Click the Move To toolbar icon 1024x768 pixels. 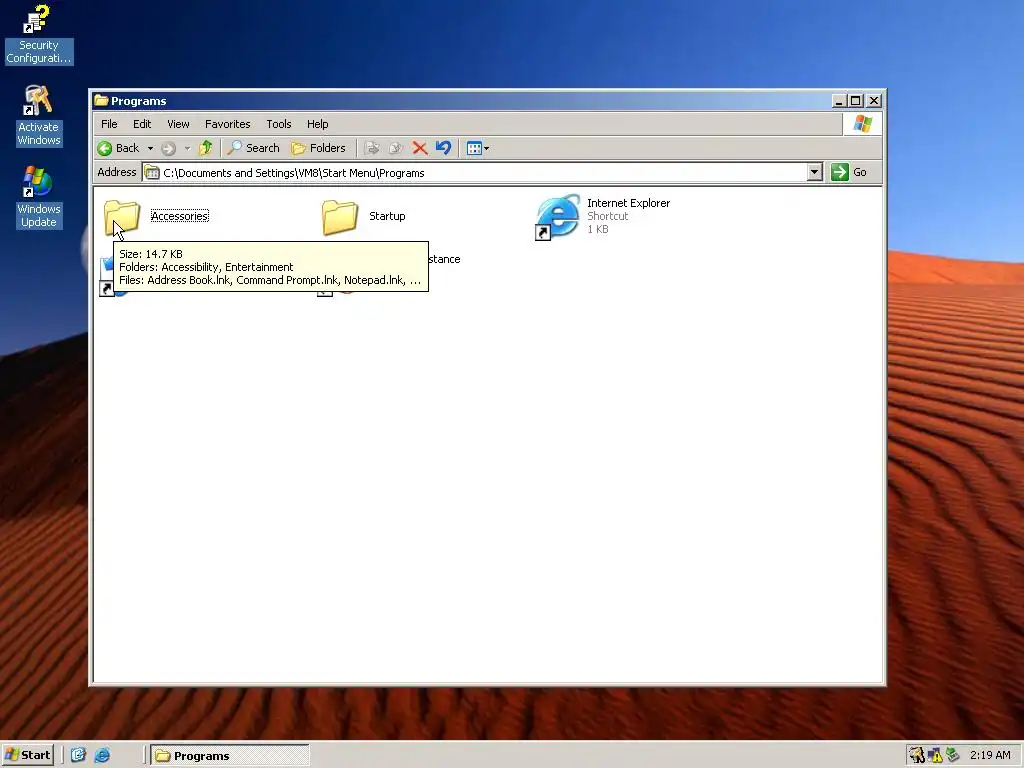pyautogui.click(x=372, y=148)
